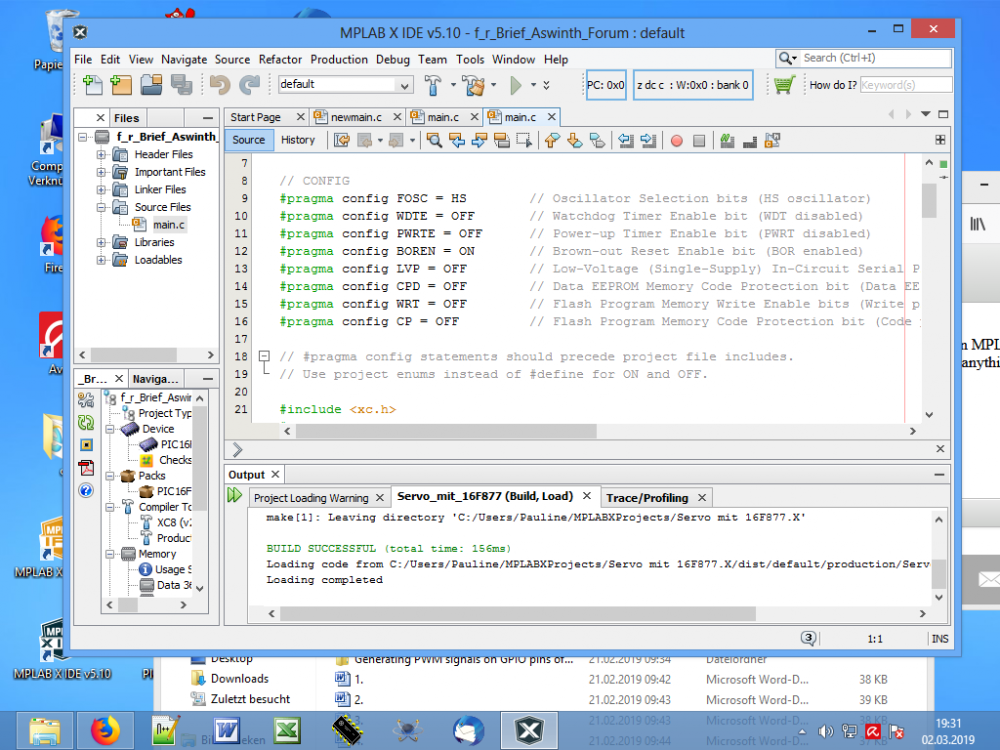Expand the Libraries node in project tree
The height and width of the screenshot is (750, 1000).
(99, 242)
